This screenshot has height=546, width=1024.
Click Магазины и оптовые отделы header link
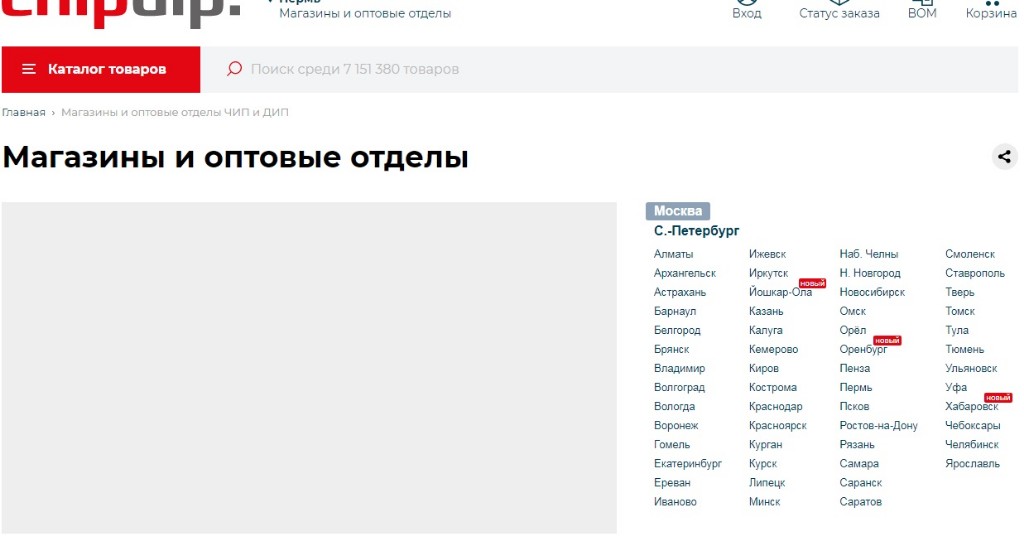tap(365, 13)
